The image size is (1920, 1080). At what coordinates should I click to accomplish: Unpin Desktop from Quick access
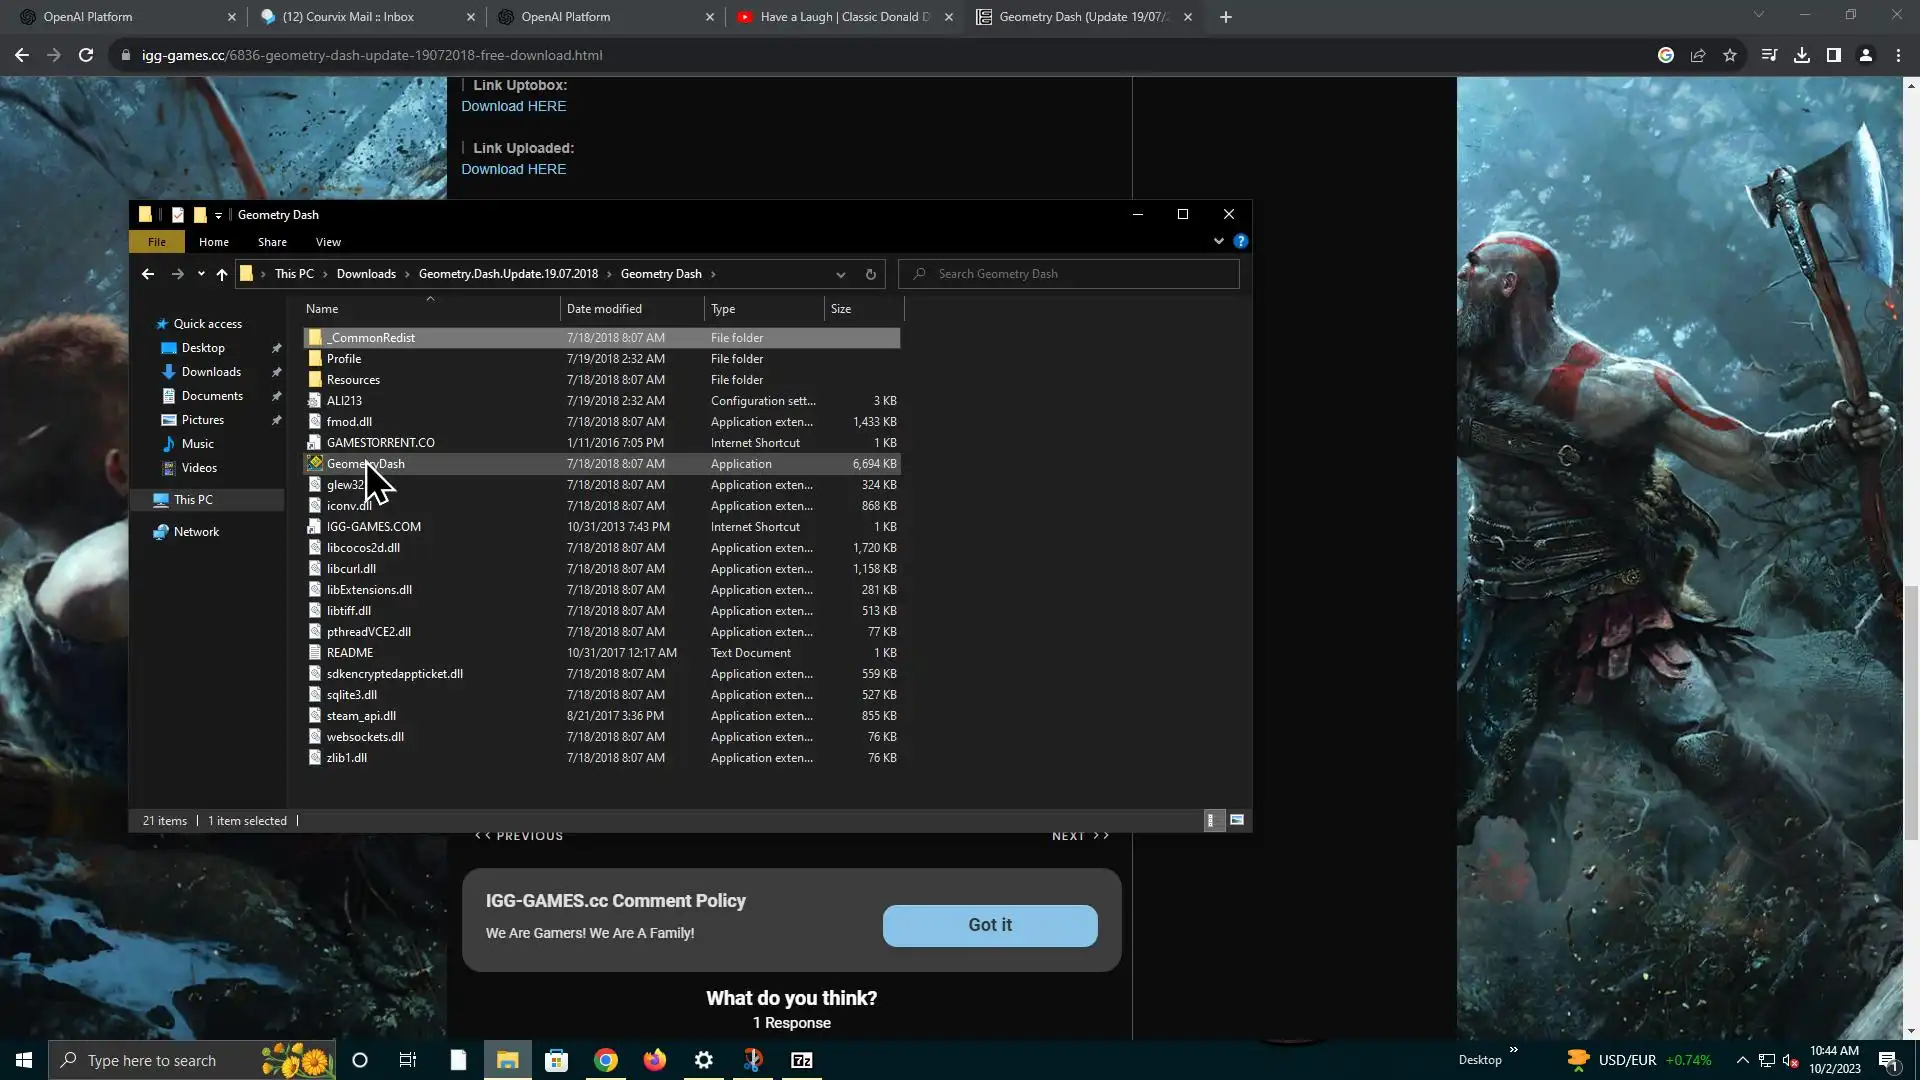point(276,348)
